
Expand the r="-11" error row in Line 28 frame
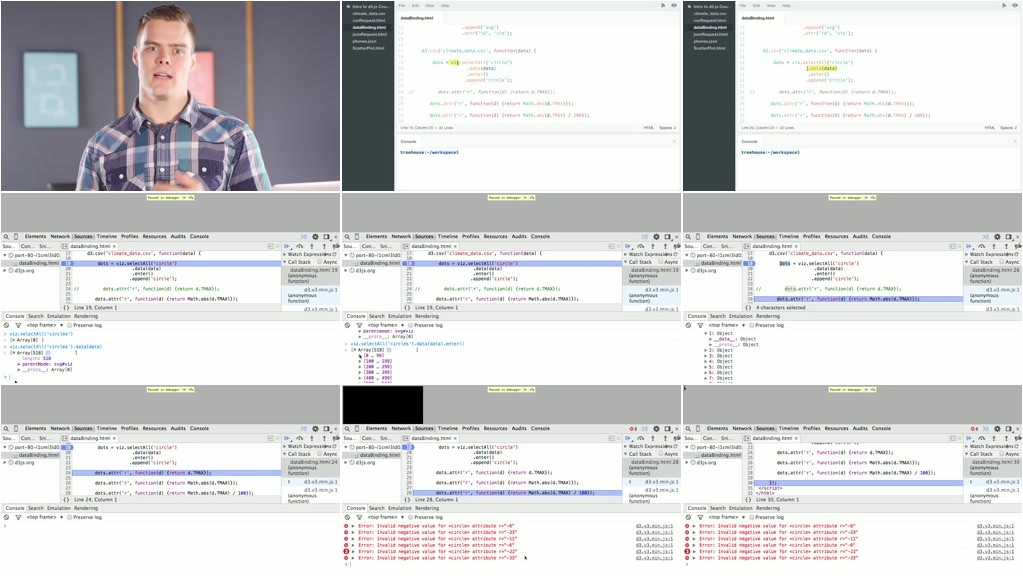tap(354, 539)
